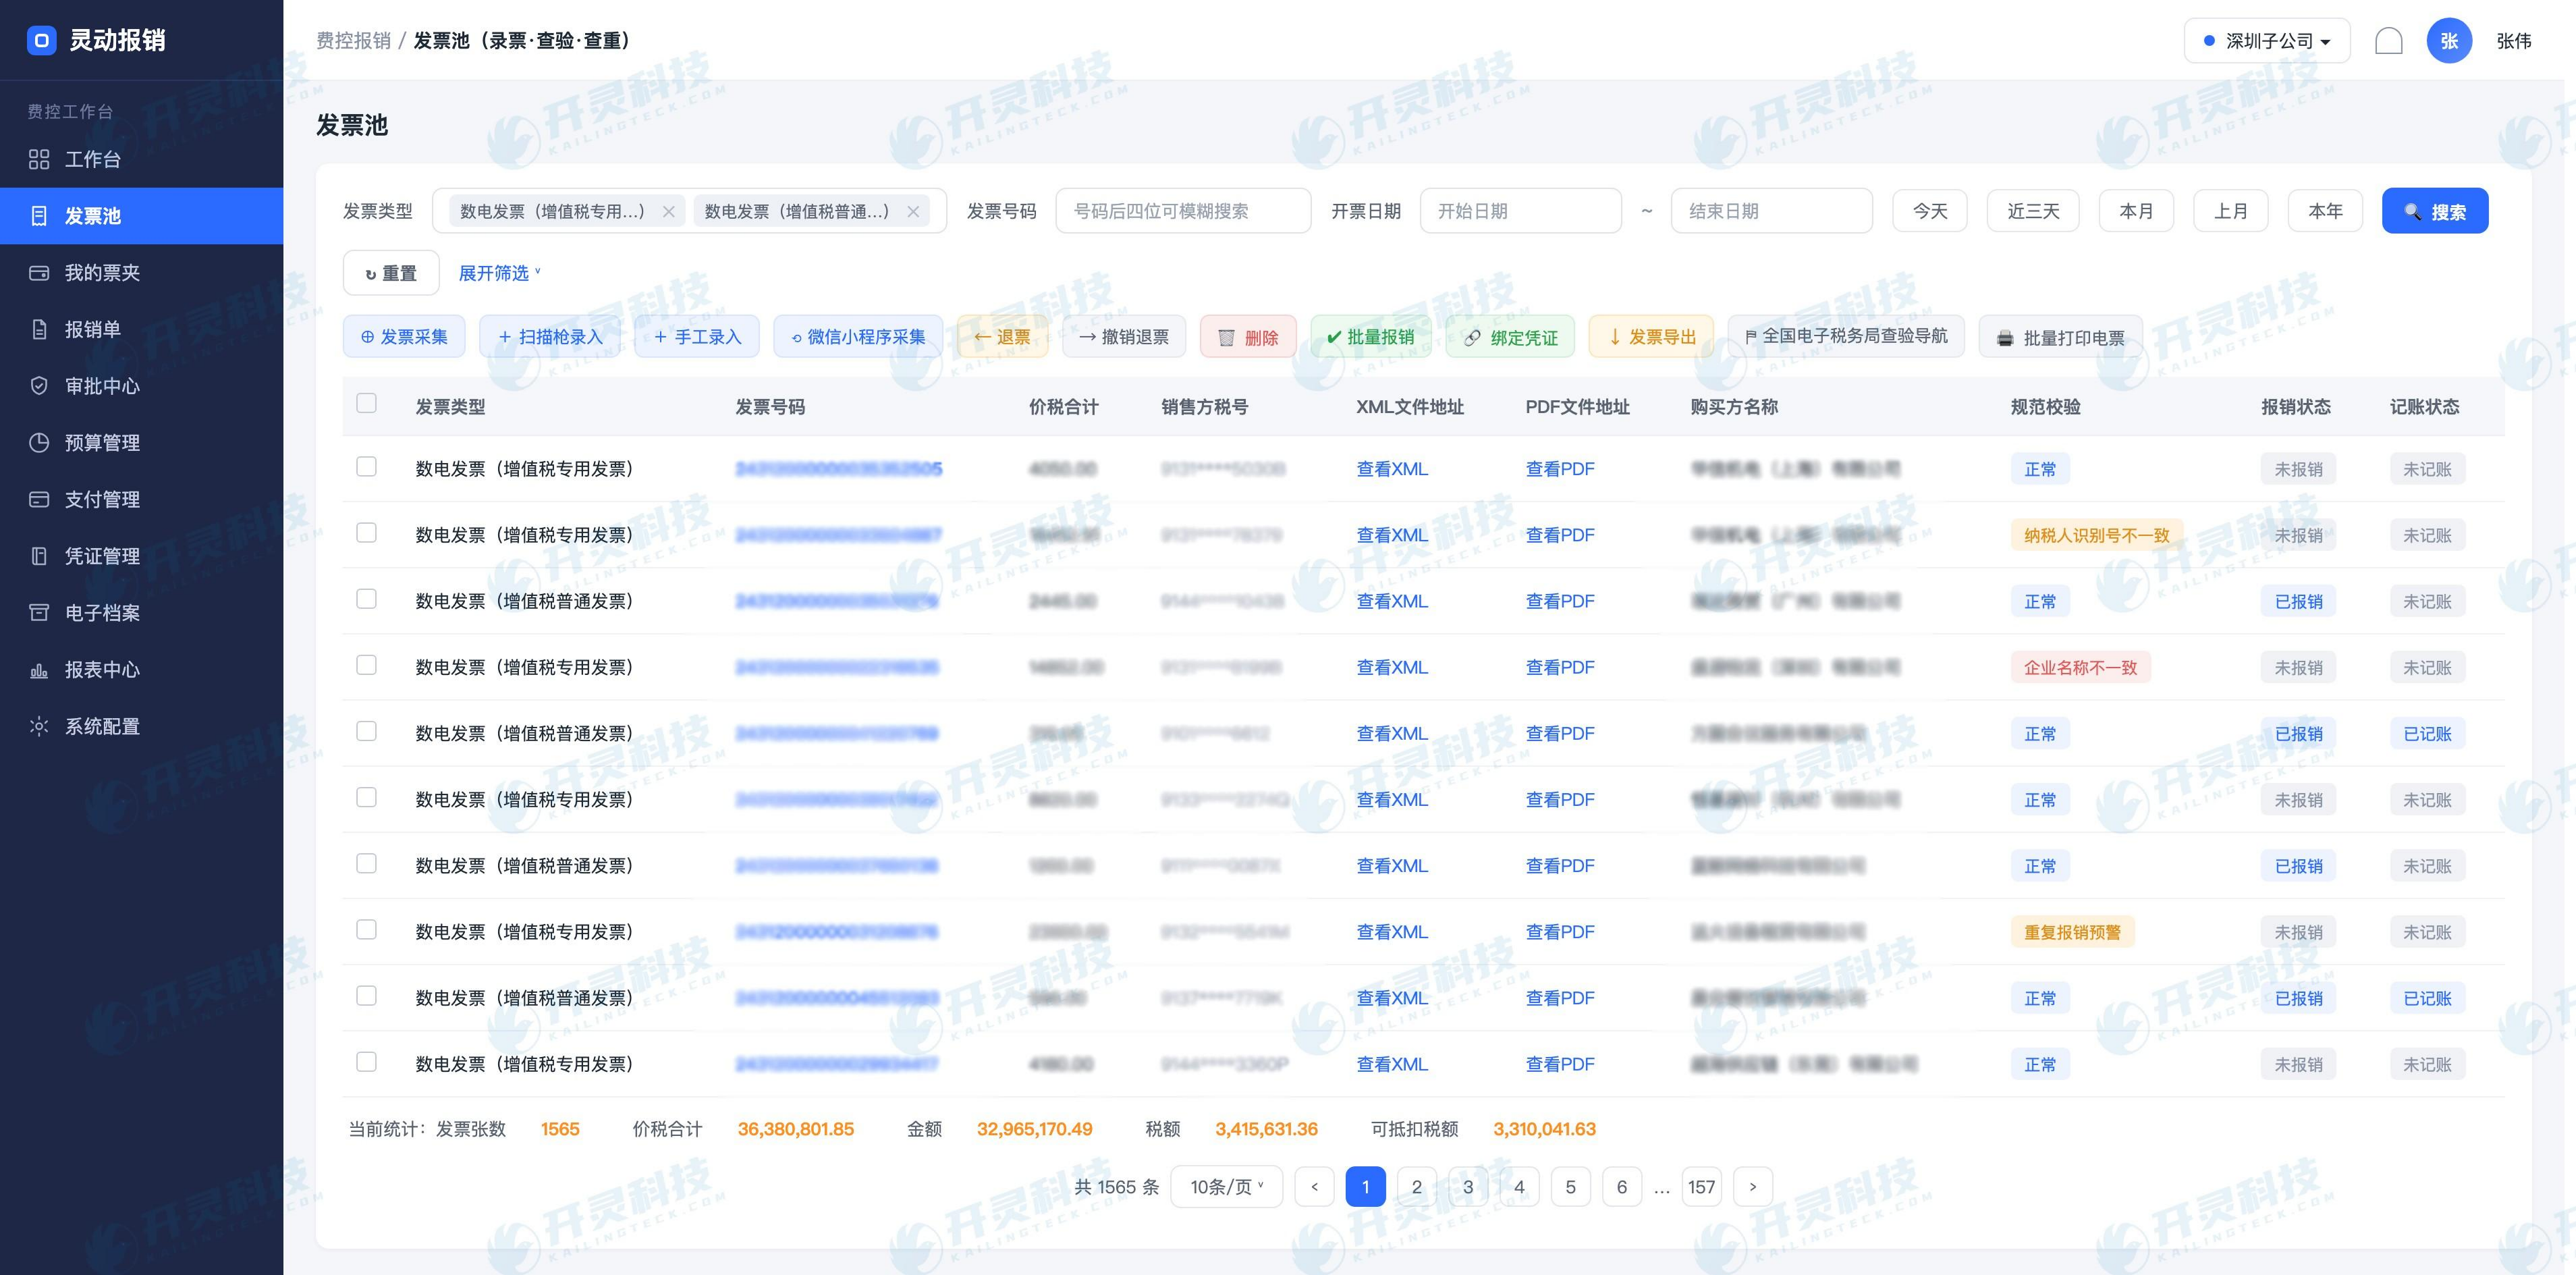This screenshot has height=1275, width=2576.
Task: Go to previous page arrow
Action: click(x=1314, y=1187)
